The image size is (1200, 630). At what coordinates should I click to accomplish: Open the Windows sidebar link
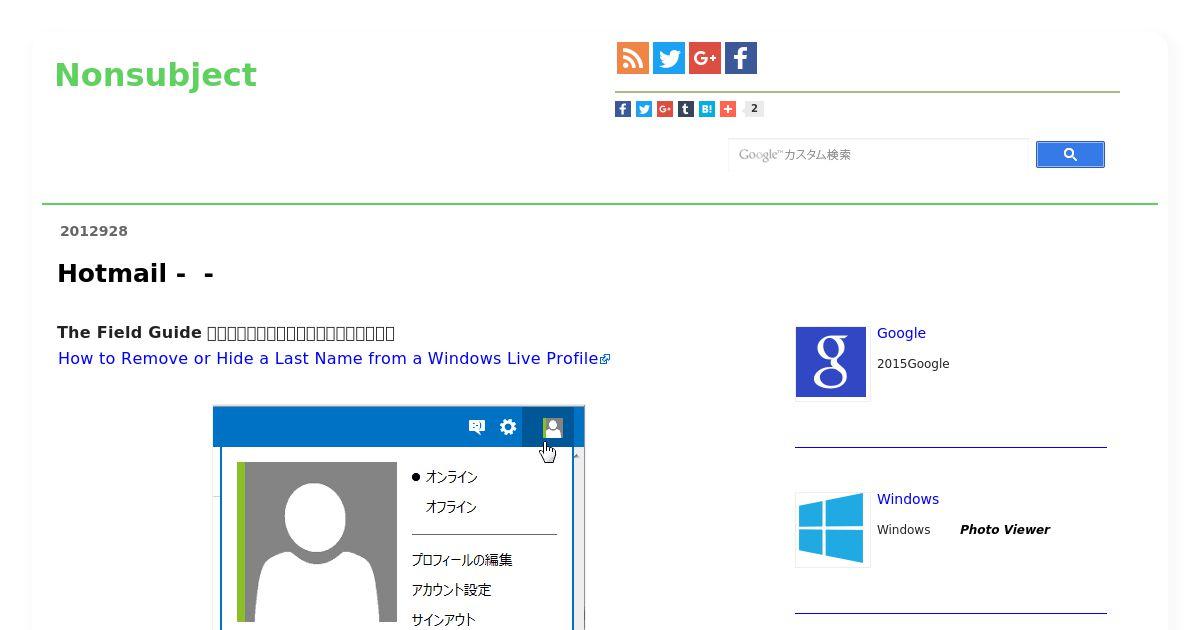908,499
